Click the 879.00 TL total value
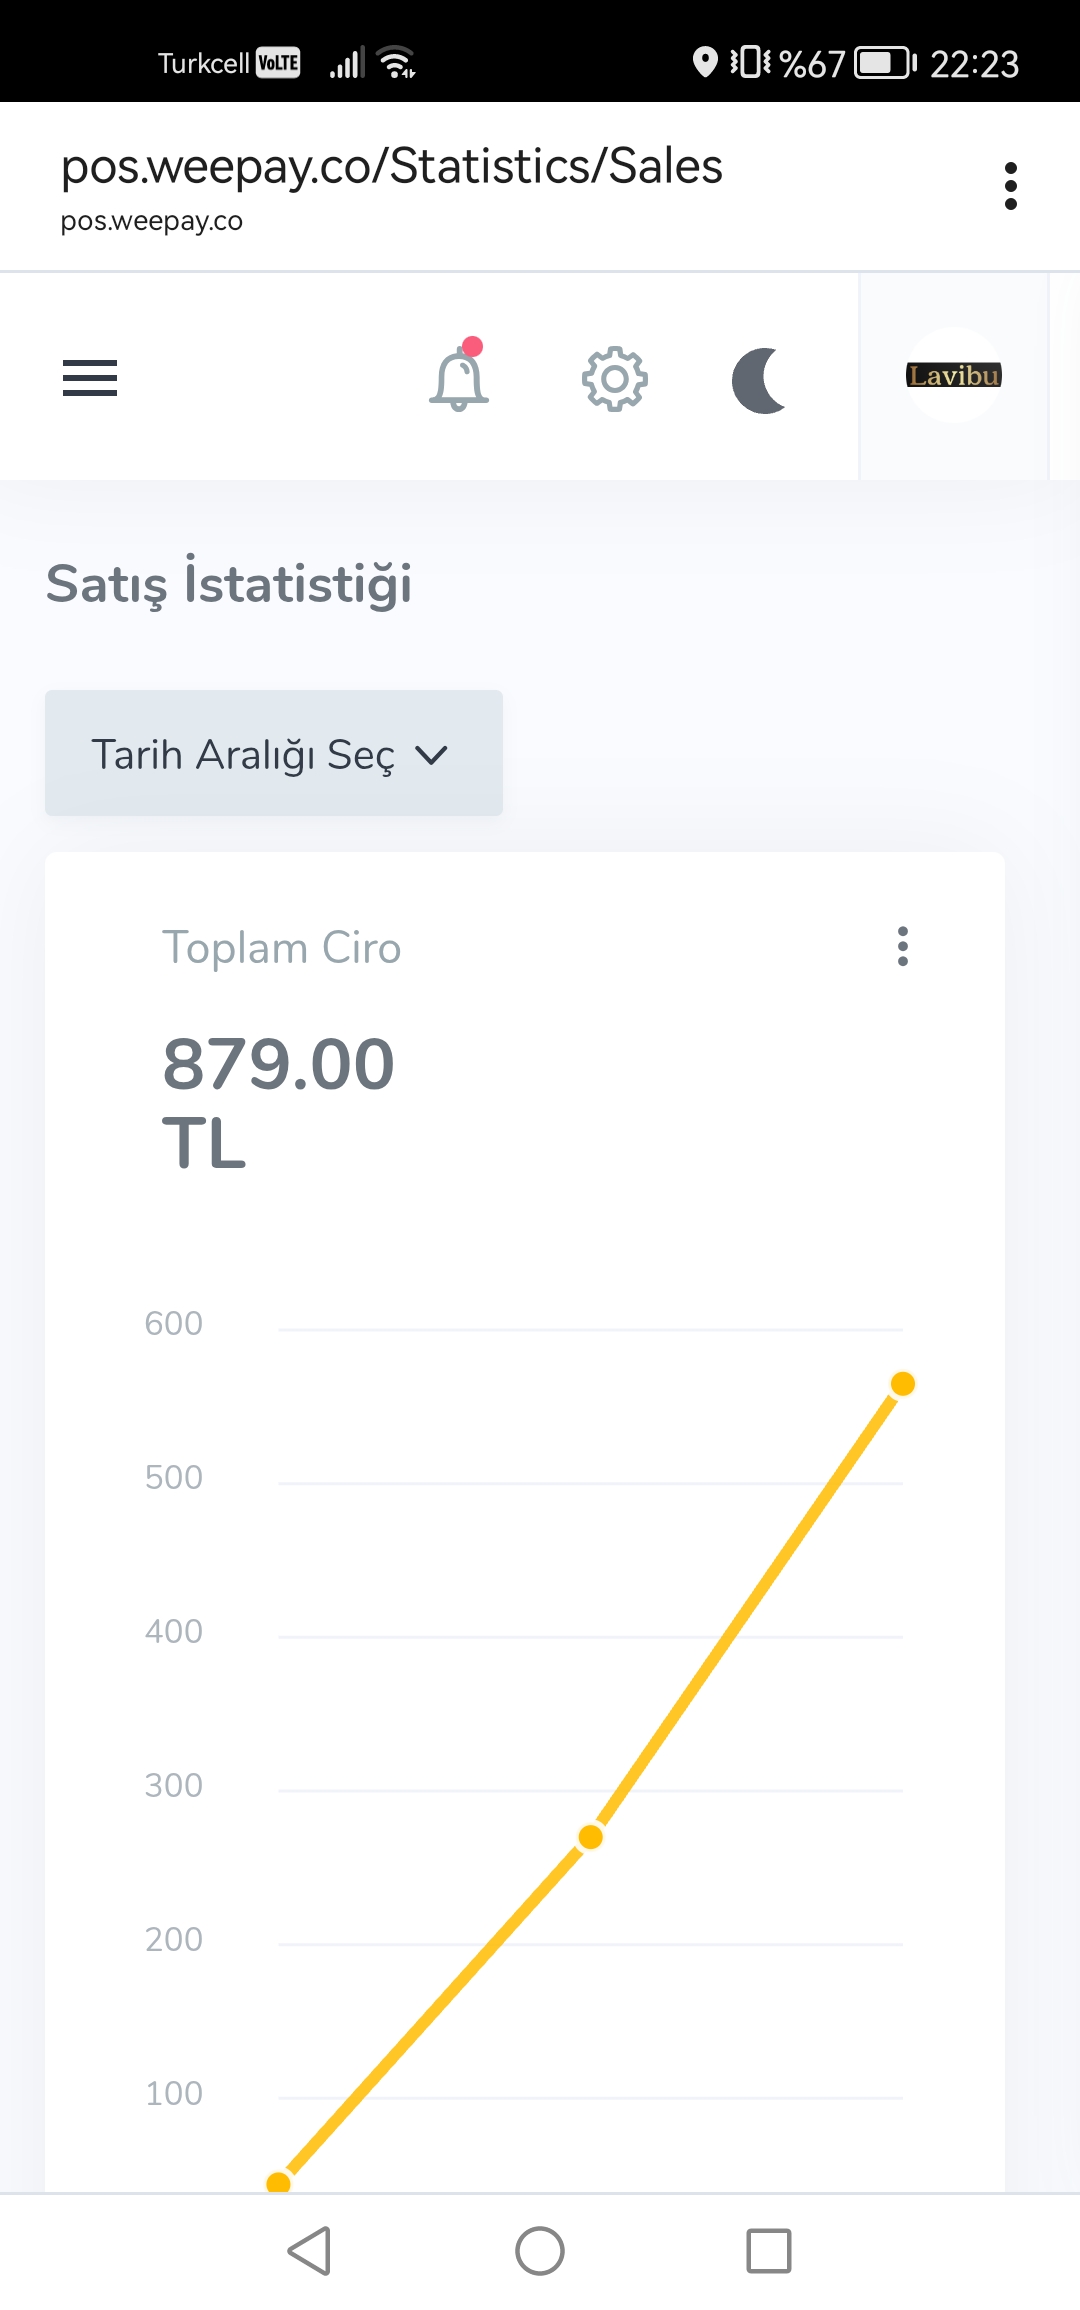 tap(278, 1102)
